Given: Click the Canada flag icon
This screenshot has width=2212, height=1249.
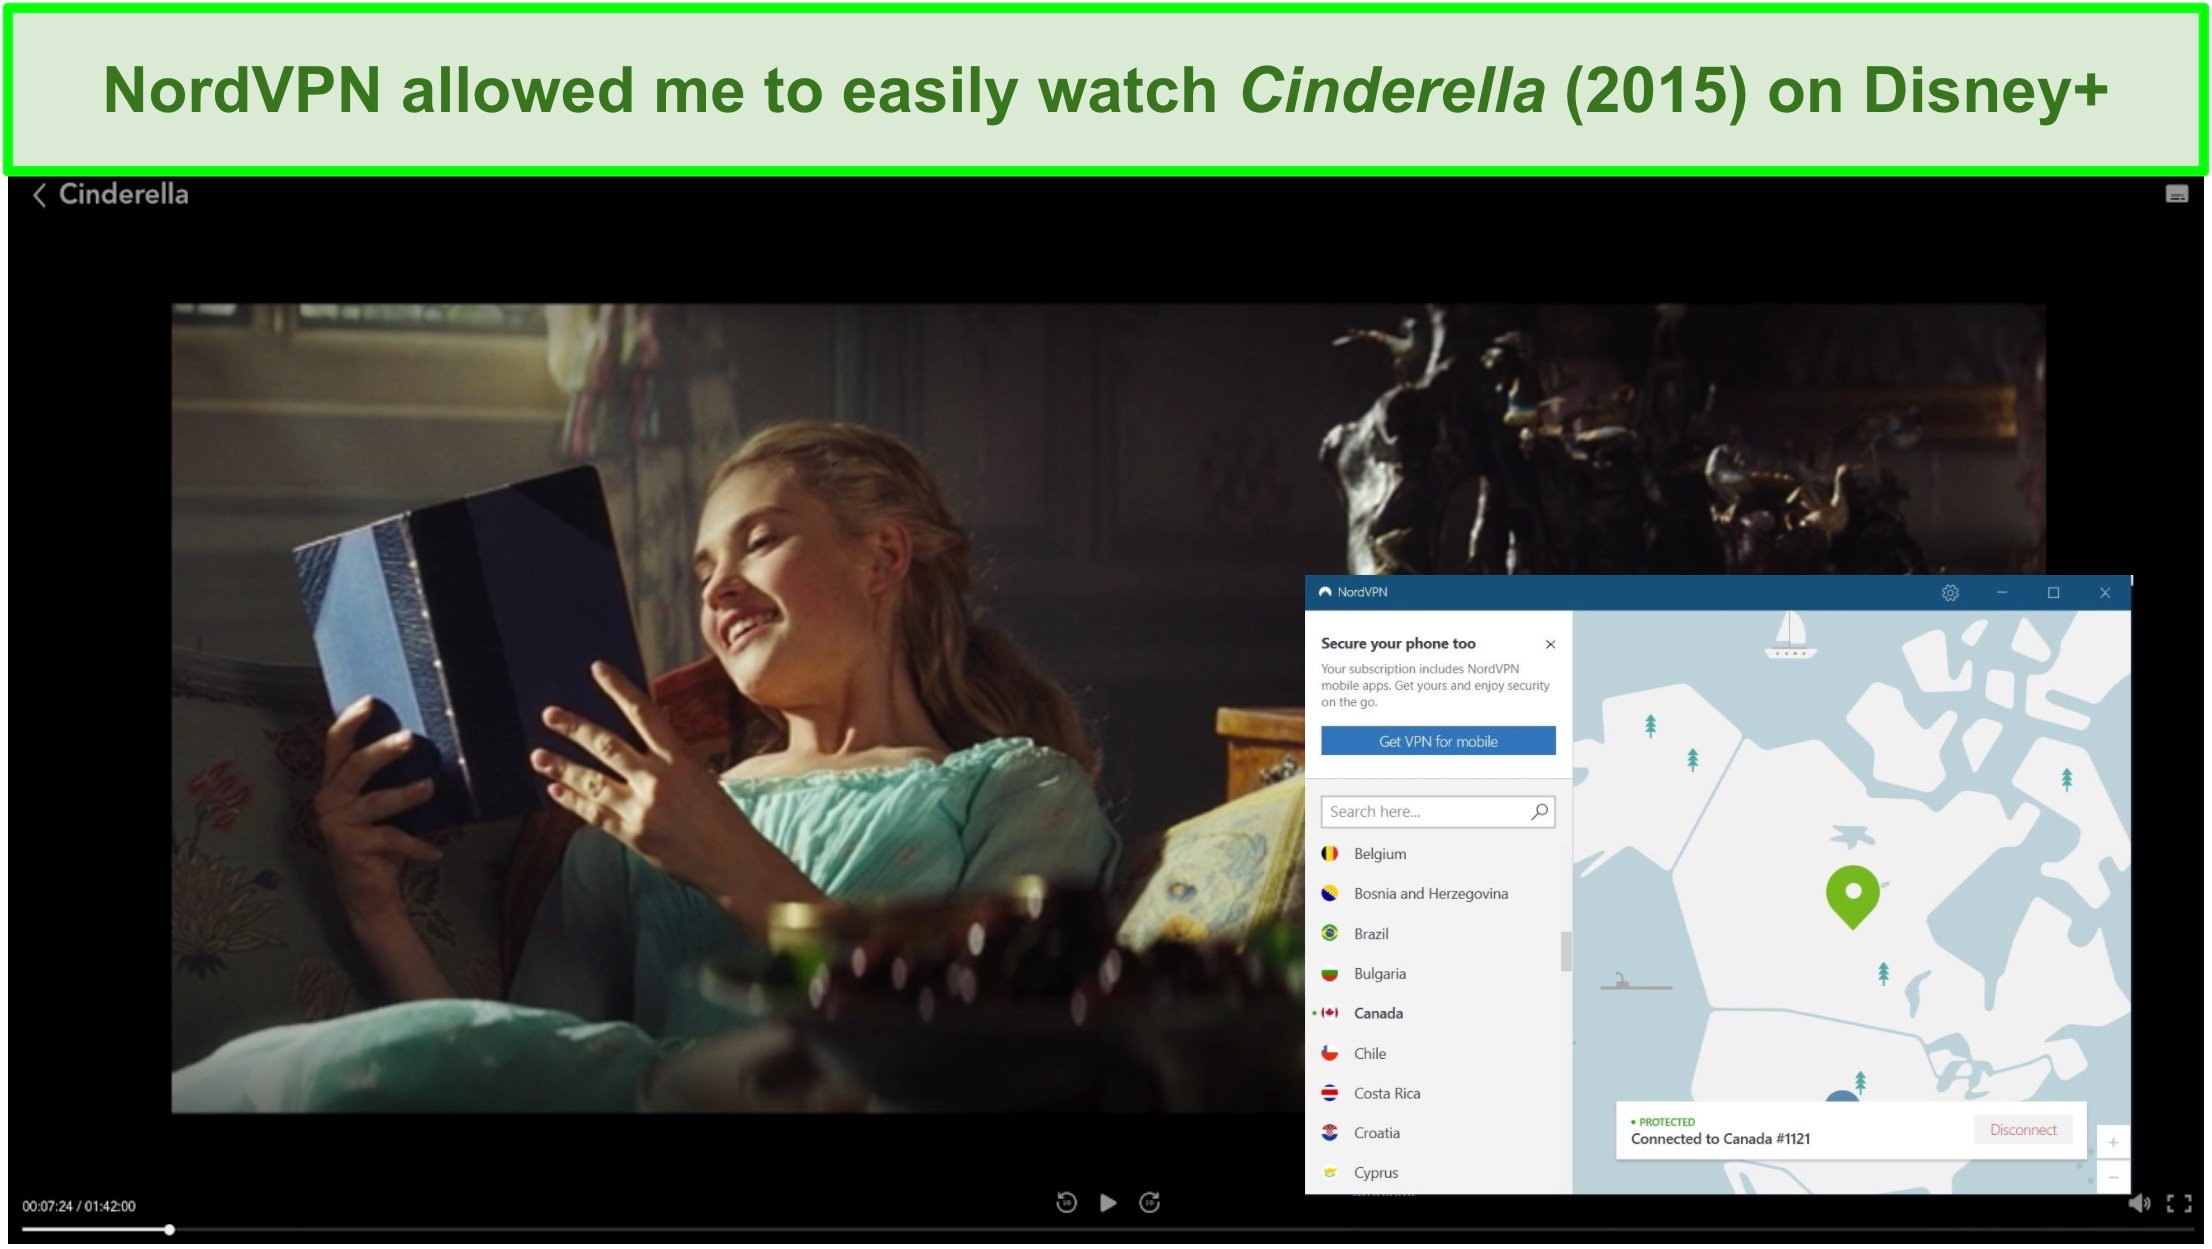Looking at the screenshot, I should (x=1330, y=1014).
